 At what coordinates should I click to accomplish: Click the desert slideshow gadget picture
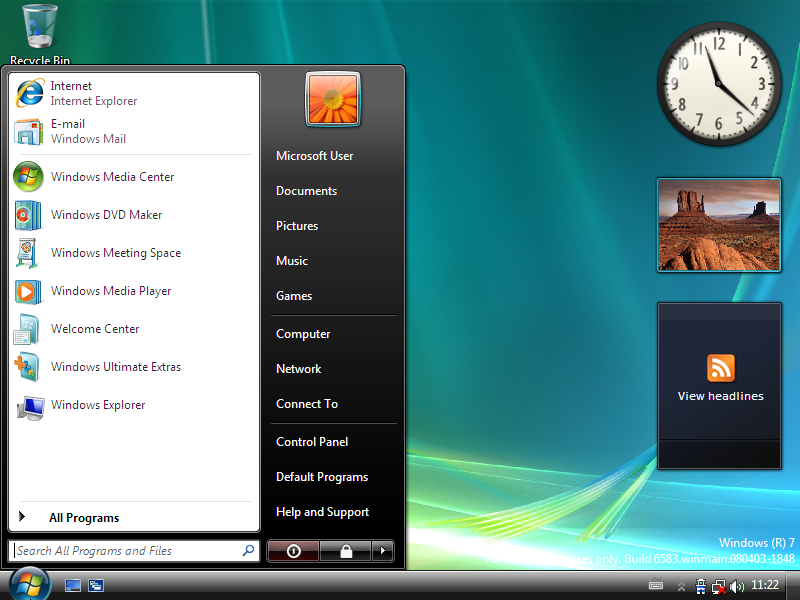pyautogui.click(x=719, y=225)
